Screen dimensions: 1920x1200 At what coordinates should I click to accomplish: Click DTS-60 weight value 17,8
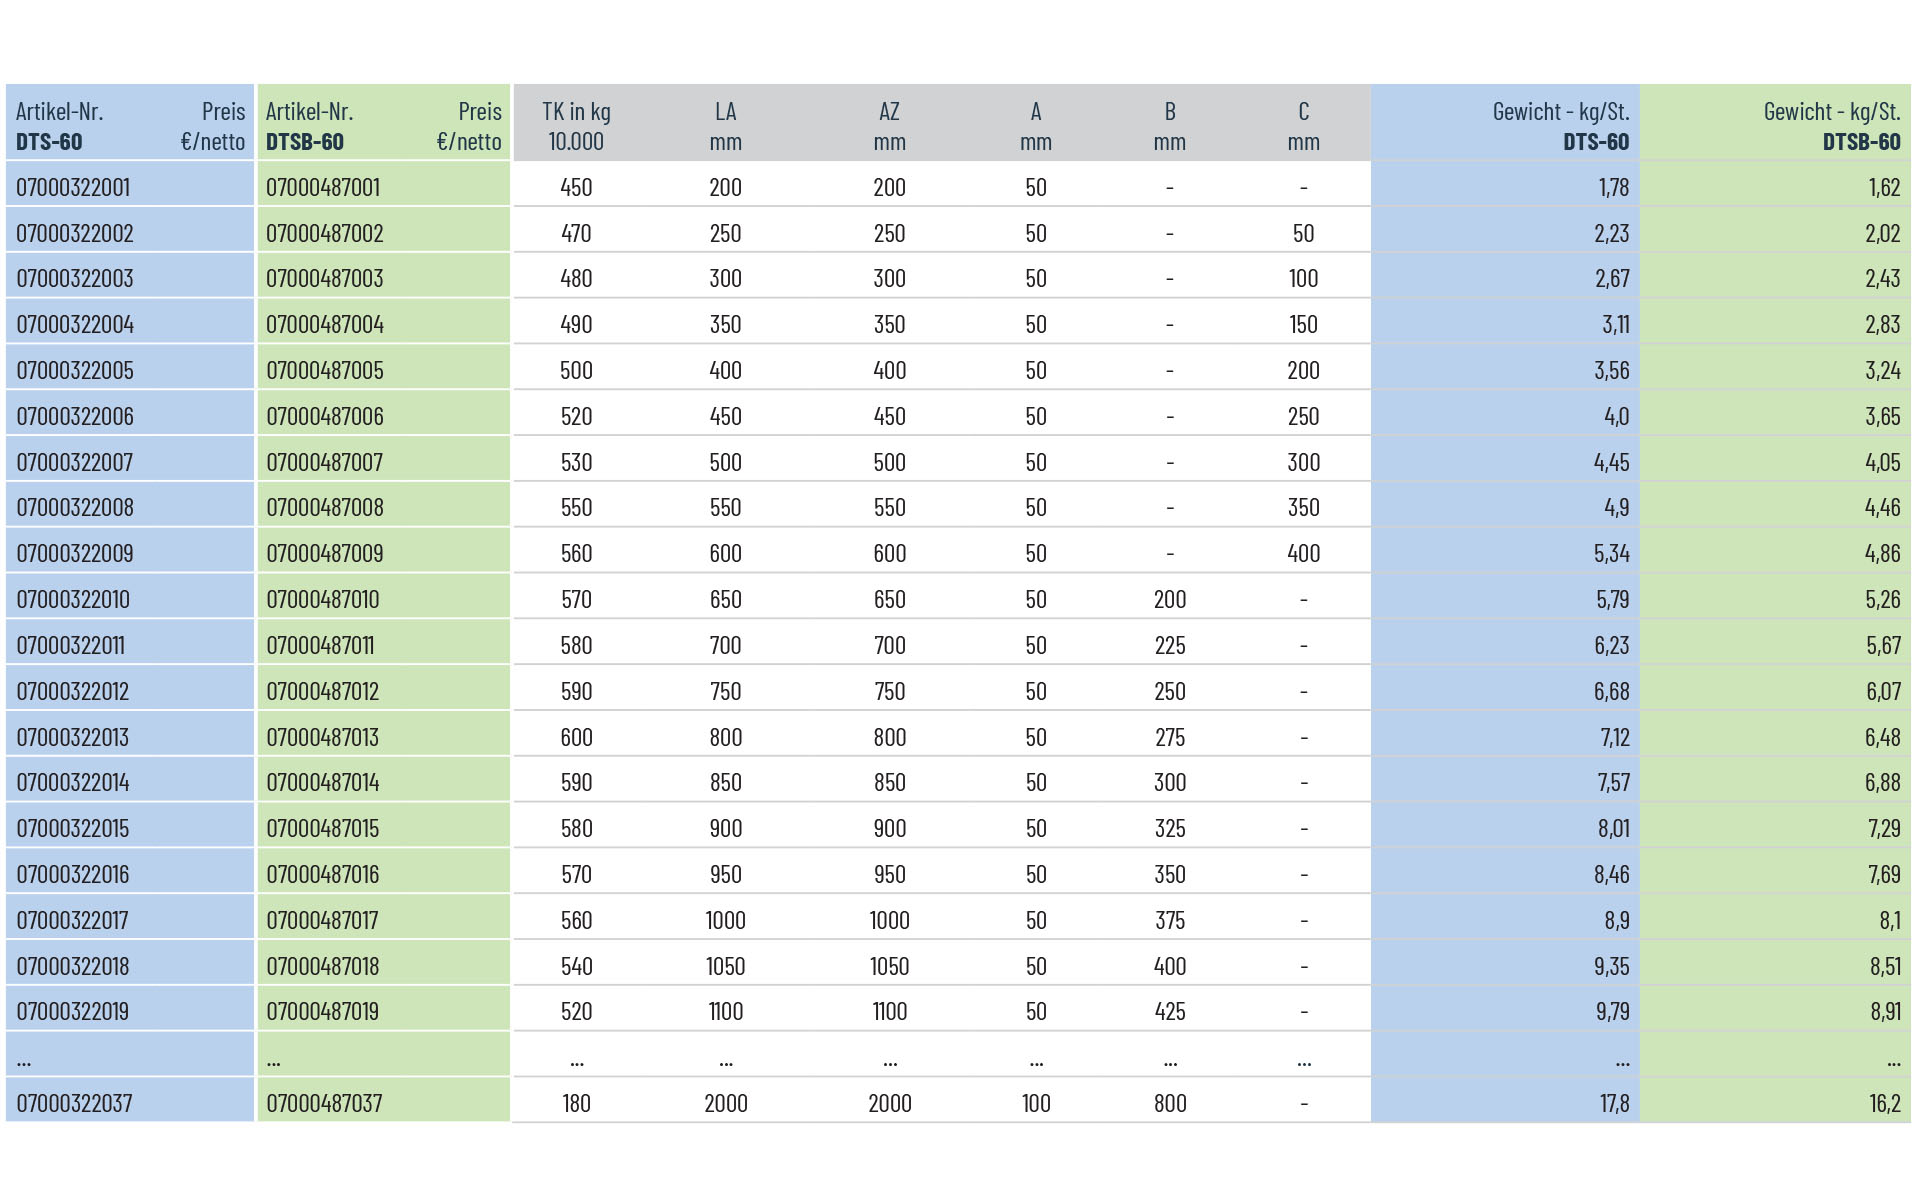point(1614,1103)
